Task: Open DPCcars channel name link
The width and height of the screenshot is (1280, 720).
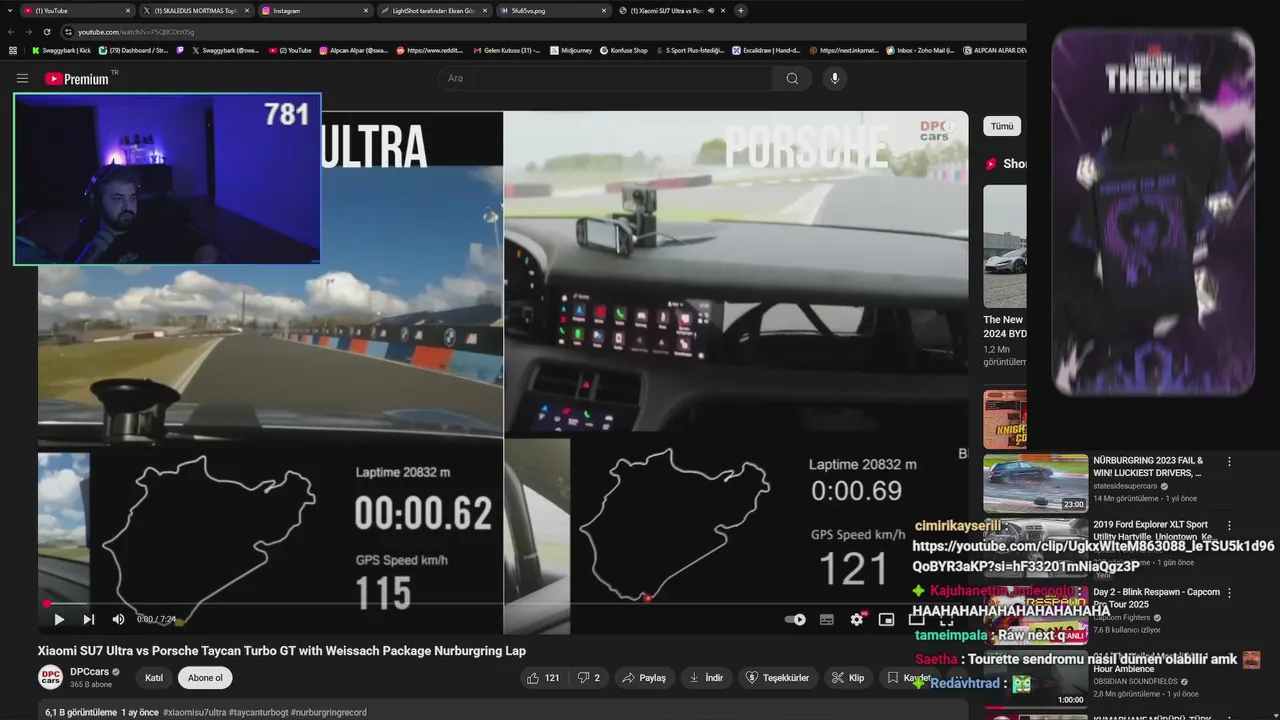Action: (x=89, y=672)
